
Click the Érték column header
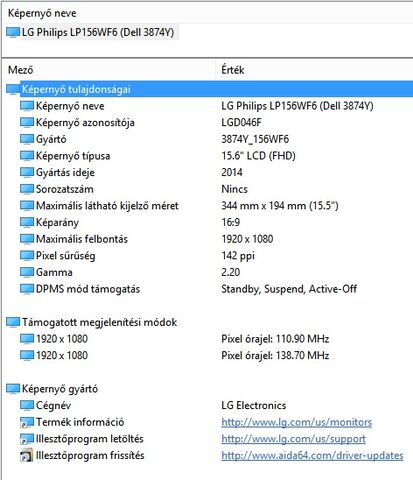[233, 70]
